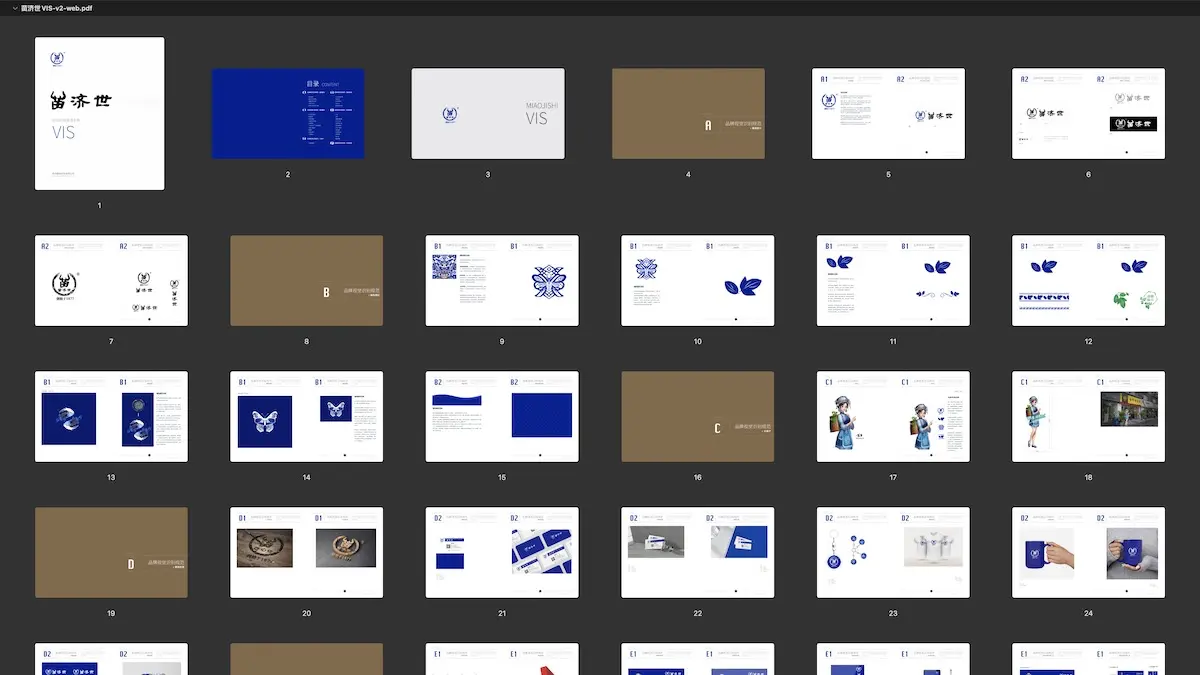The width and height of the screenshot is (1200, 675).
Task: Click the page number label "2"
Action: coord(288,174)
